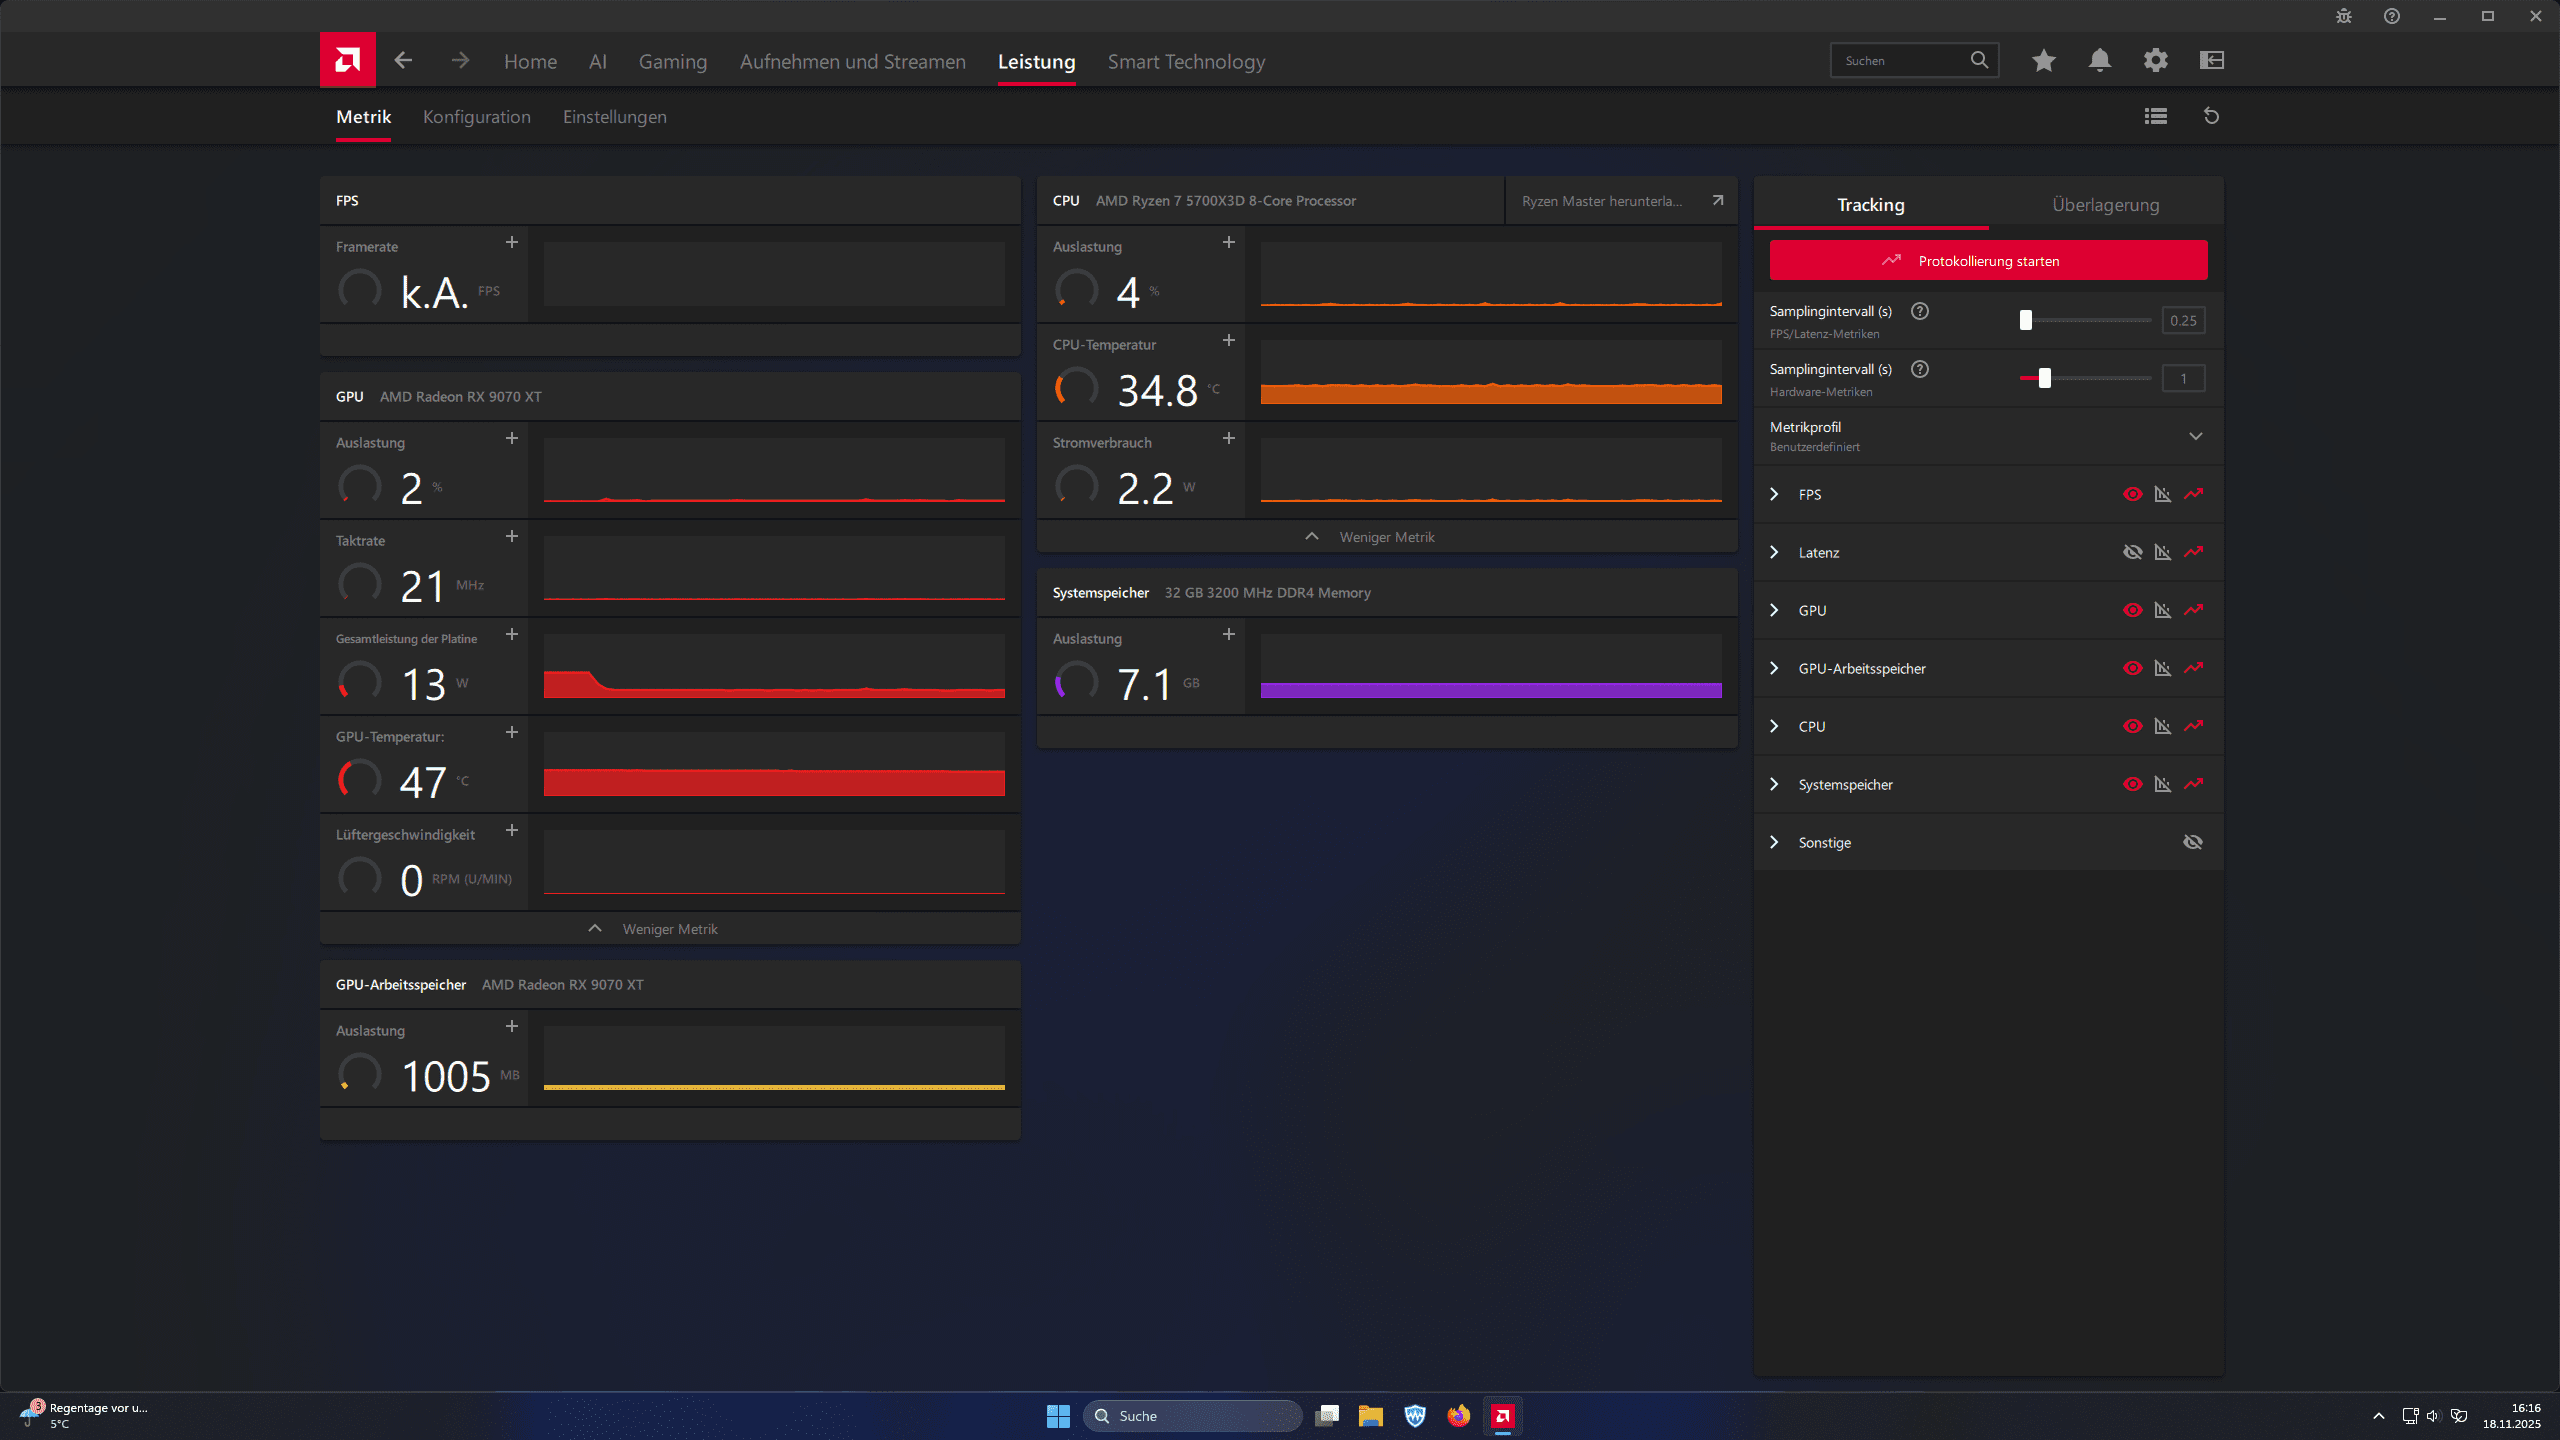Open the Metrikprofil dropdown
The image size is (2560, 1440).
pyautogui.click(x=2195, y=436)
